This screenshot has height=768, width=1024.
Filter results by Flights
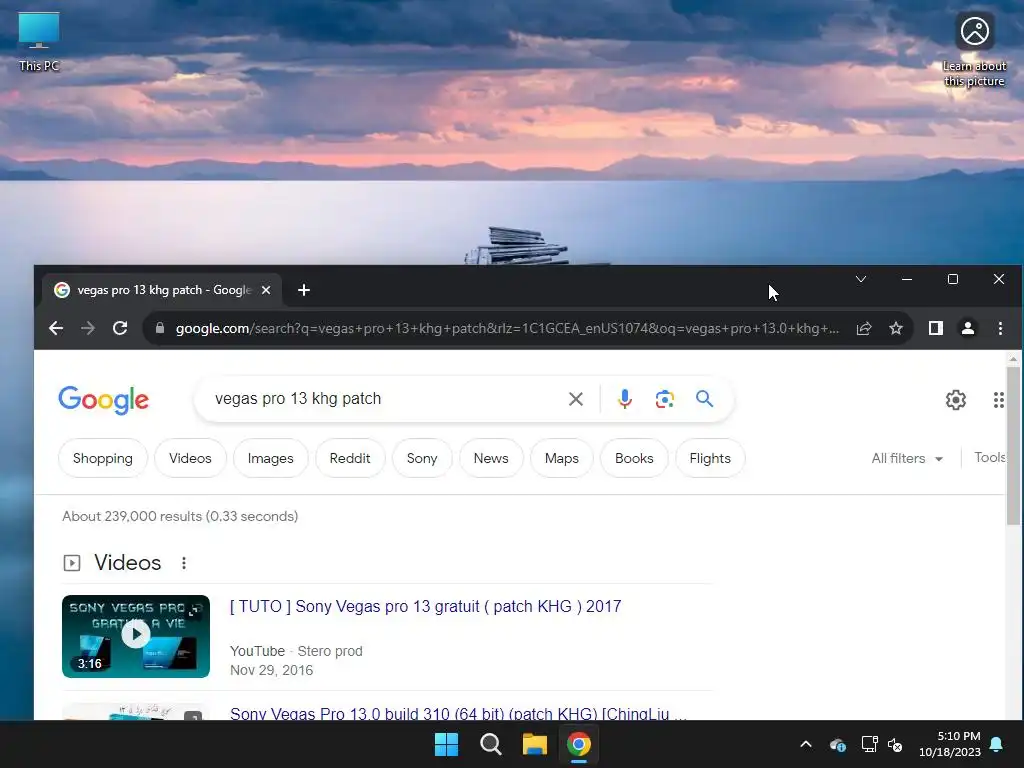pos(710,458)
